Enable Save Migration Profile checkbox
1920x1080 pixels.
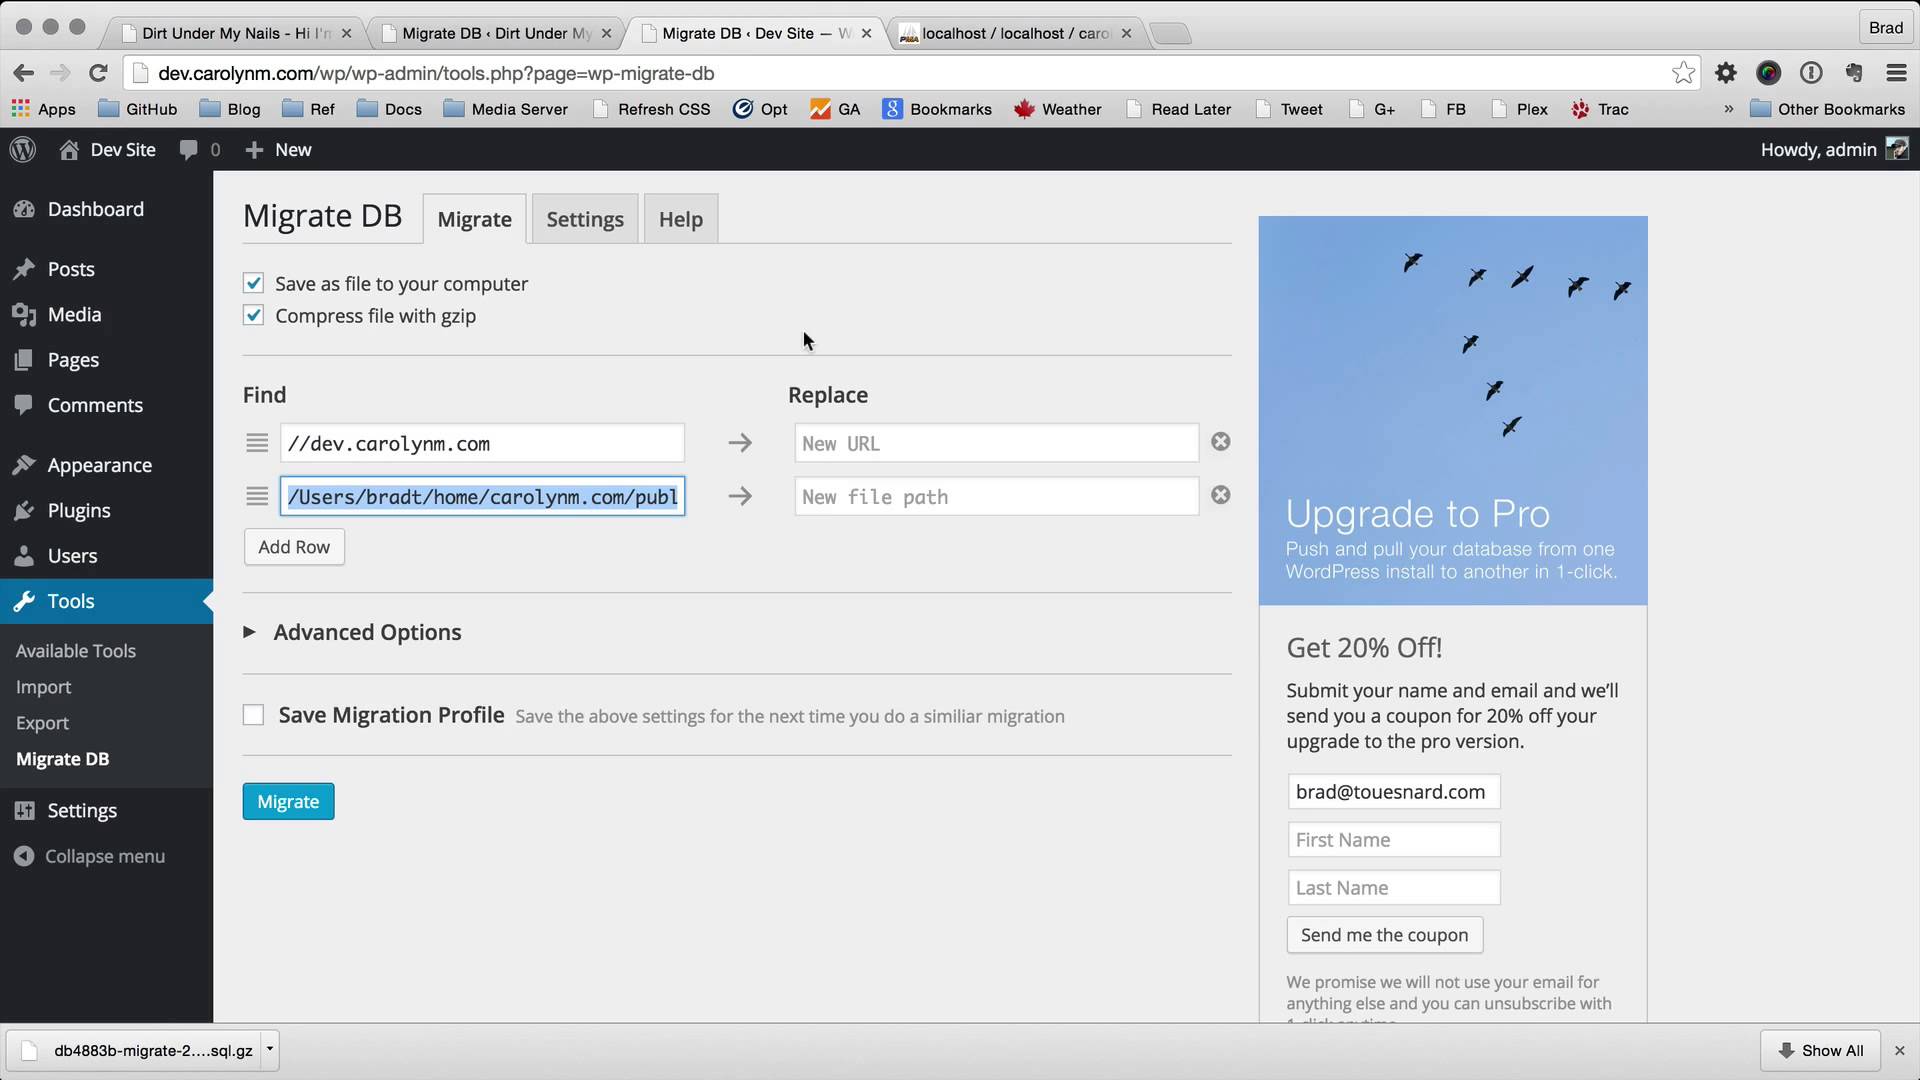coord(253,715)
